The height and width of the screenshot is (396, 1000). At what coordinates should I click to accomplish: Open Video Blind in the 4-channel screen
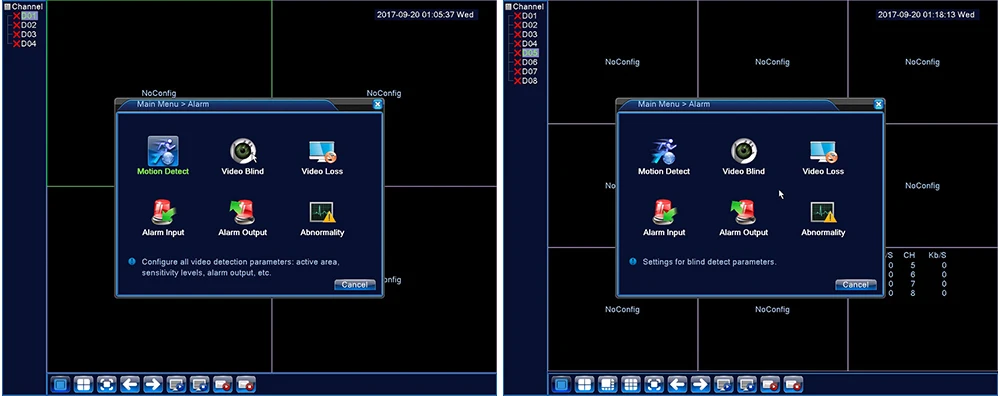click(242, 157)
